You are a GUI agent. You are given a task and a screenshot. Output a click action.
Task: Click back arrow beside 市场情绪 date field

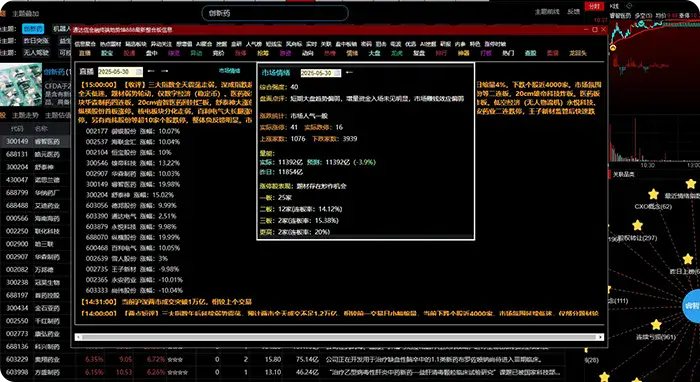point(350,72)
